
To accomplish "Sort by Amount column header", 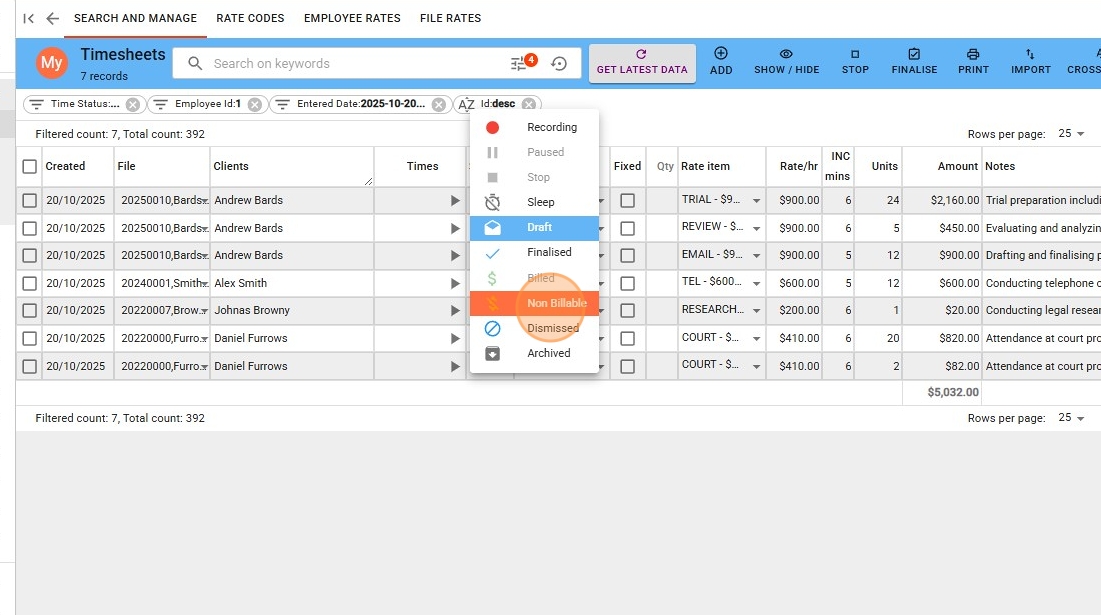I will pos(958,166).
